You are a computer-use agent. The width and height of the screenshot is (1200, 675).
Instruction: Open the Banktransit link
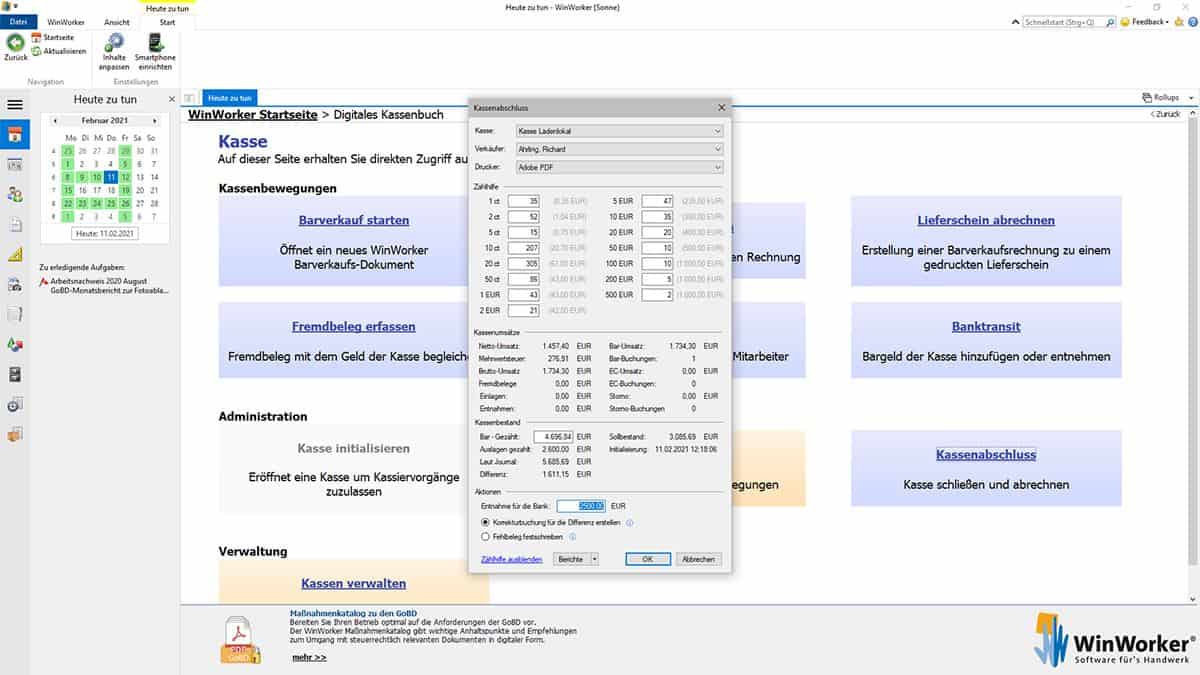[x=986, y=326]
